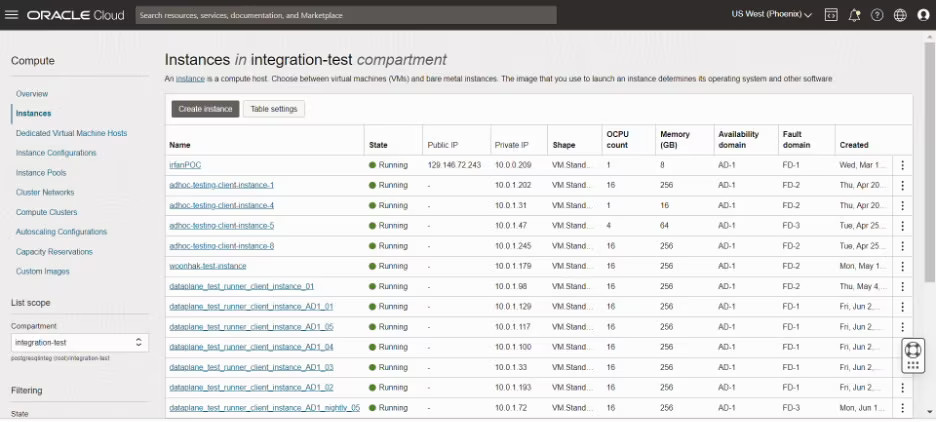Open the user profile avatar
This screenshot has height=422, width=936.
click(923, 15)
